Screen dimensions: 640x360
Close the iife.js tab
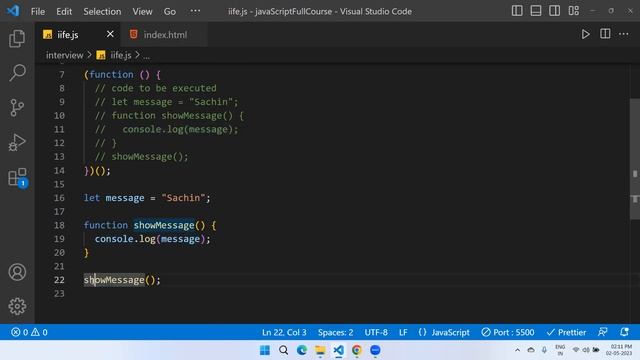pyautogui.click(x=110, y=34)
